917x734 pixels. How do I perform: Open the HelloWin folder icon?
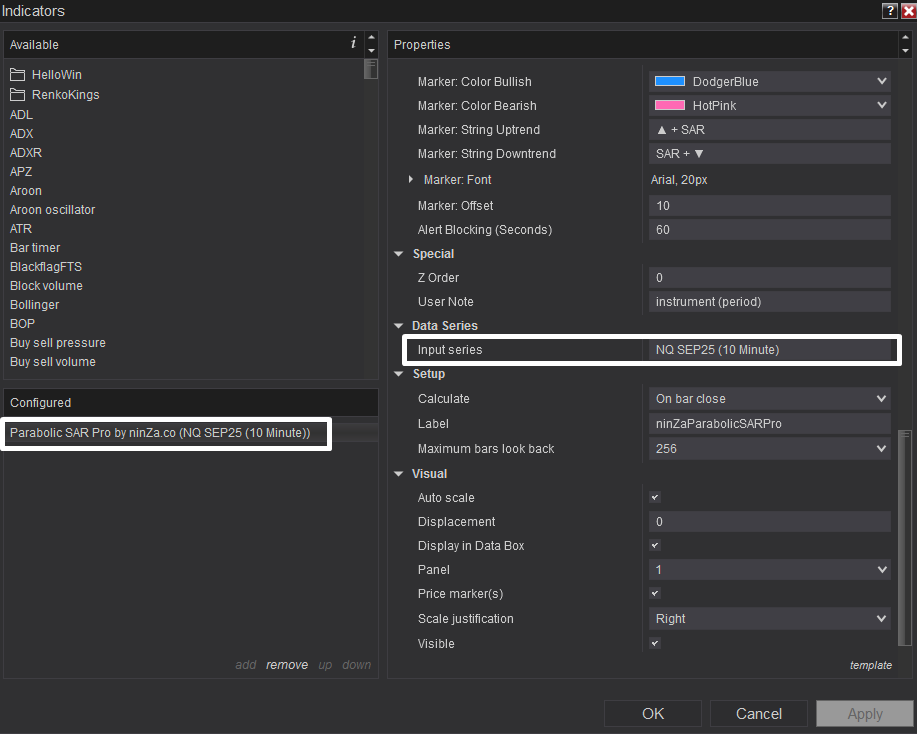coord(18,75)
